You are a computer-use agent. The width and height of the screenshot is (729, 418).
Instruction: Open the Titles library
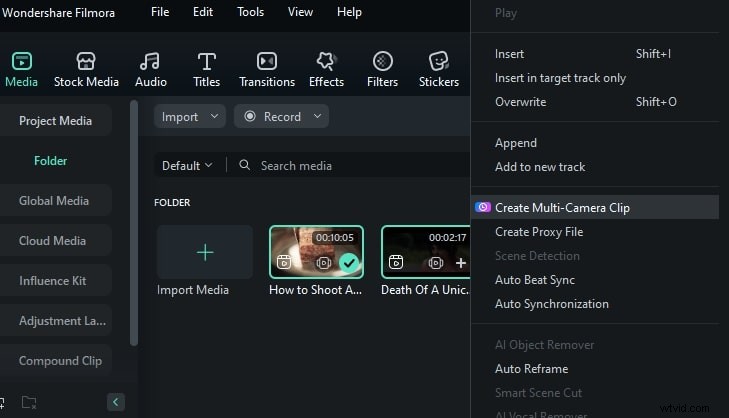tap(206, 70)
